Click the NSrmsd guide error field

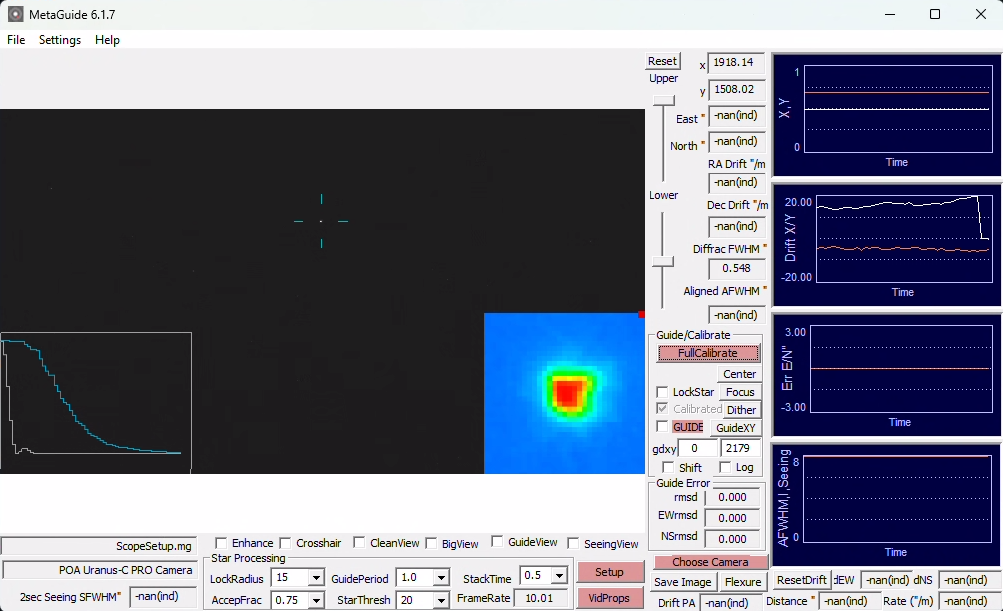point(732,539)
